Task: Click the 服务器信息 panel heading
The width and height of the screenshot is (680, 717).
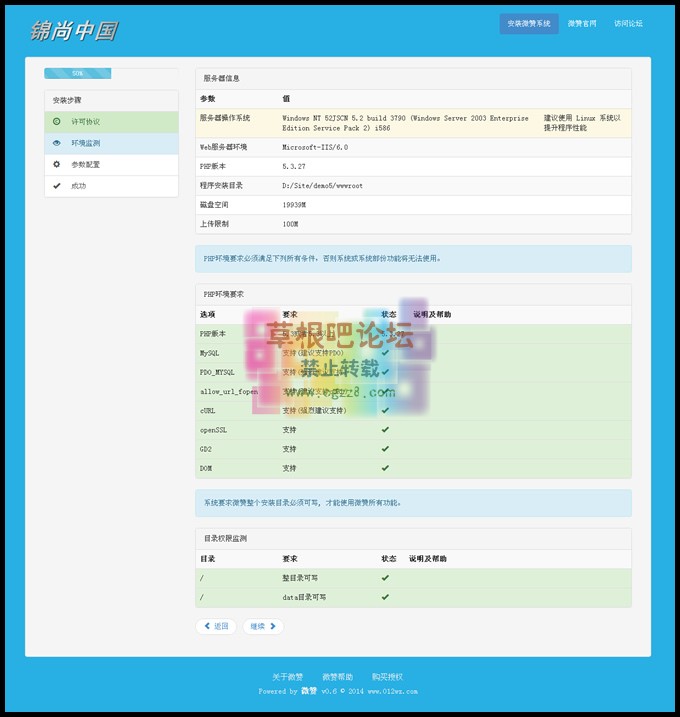Action: point(413,79)
